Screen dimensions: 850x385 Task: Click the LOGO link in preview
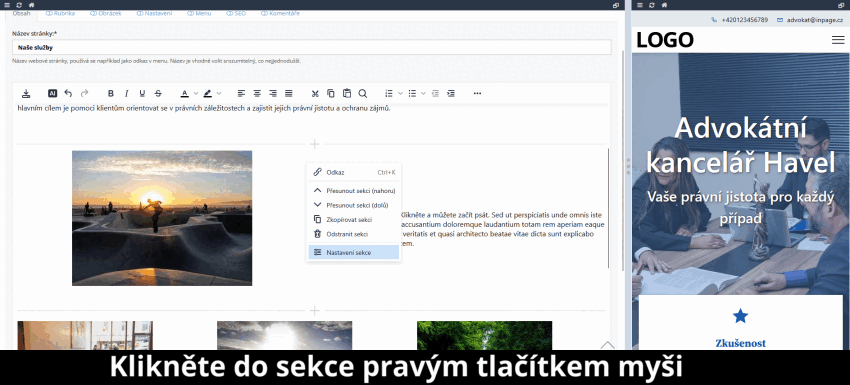(x=665, y=40)
